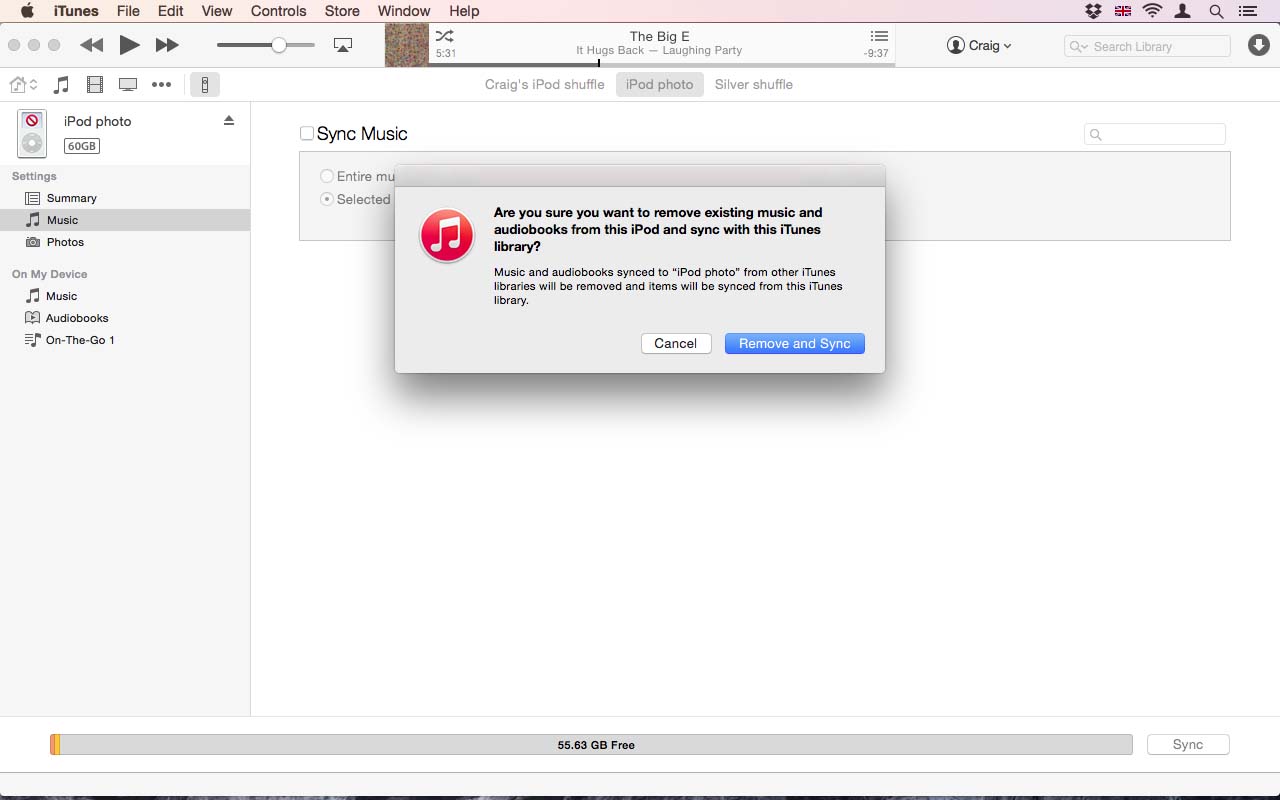Switch to the Silver shuffle tab
Screen dimensions: 1280x800
coord(754,85)
